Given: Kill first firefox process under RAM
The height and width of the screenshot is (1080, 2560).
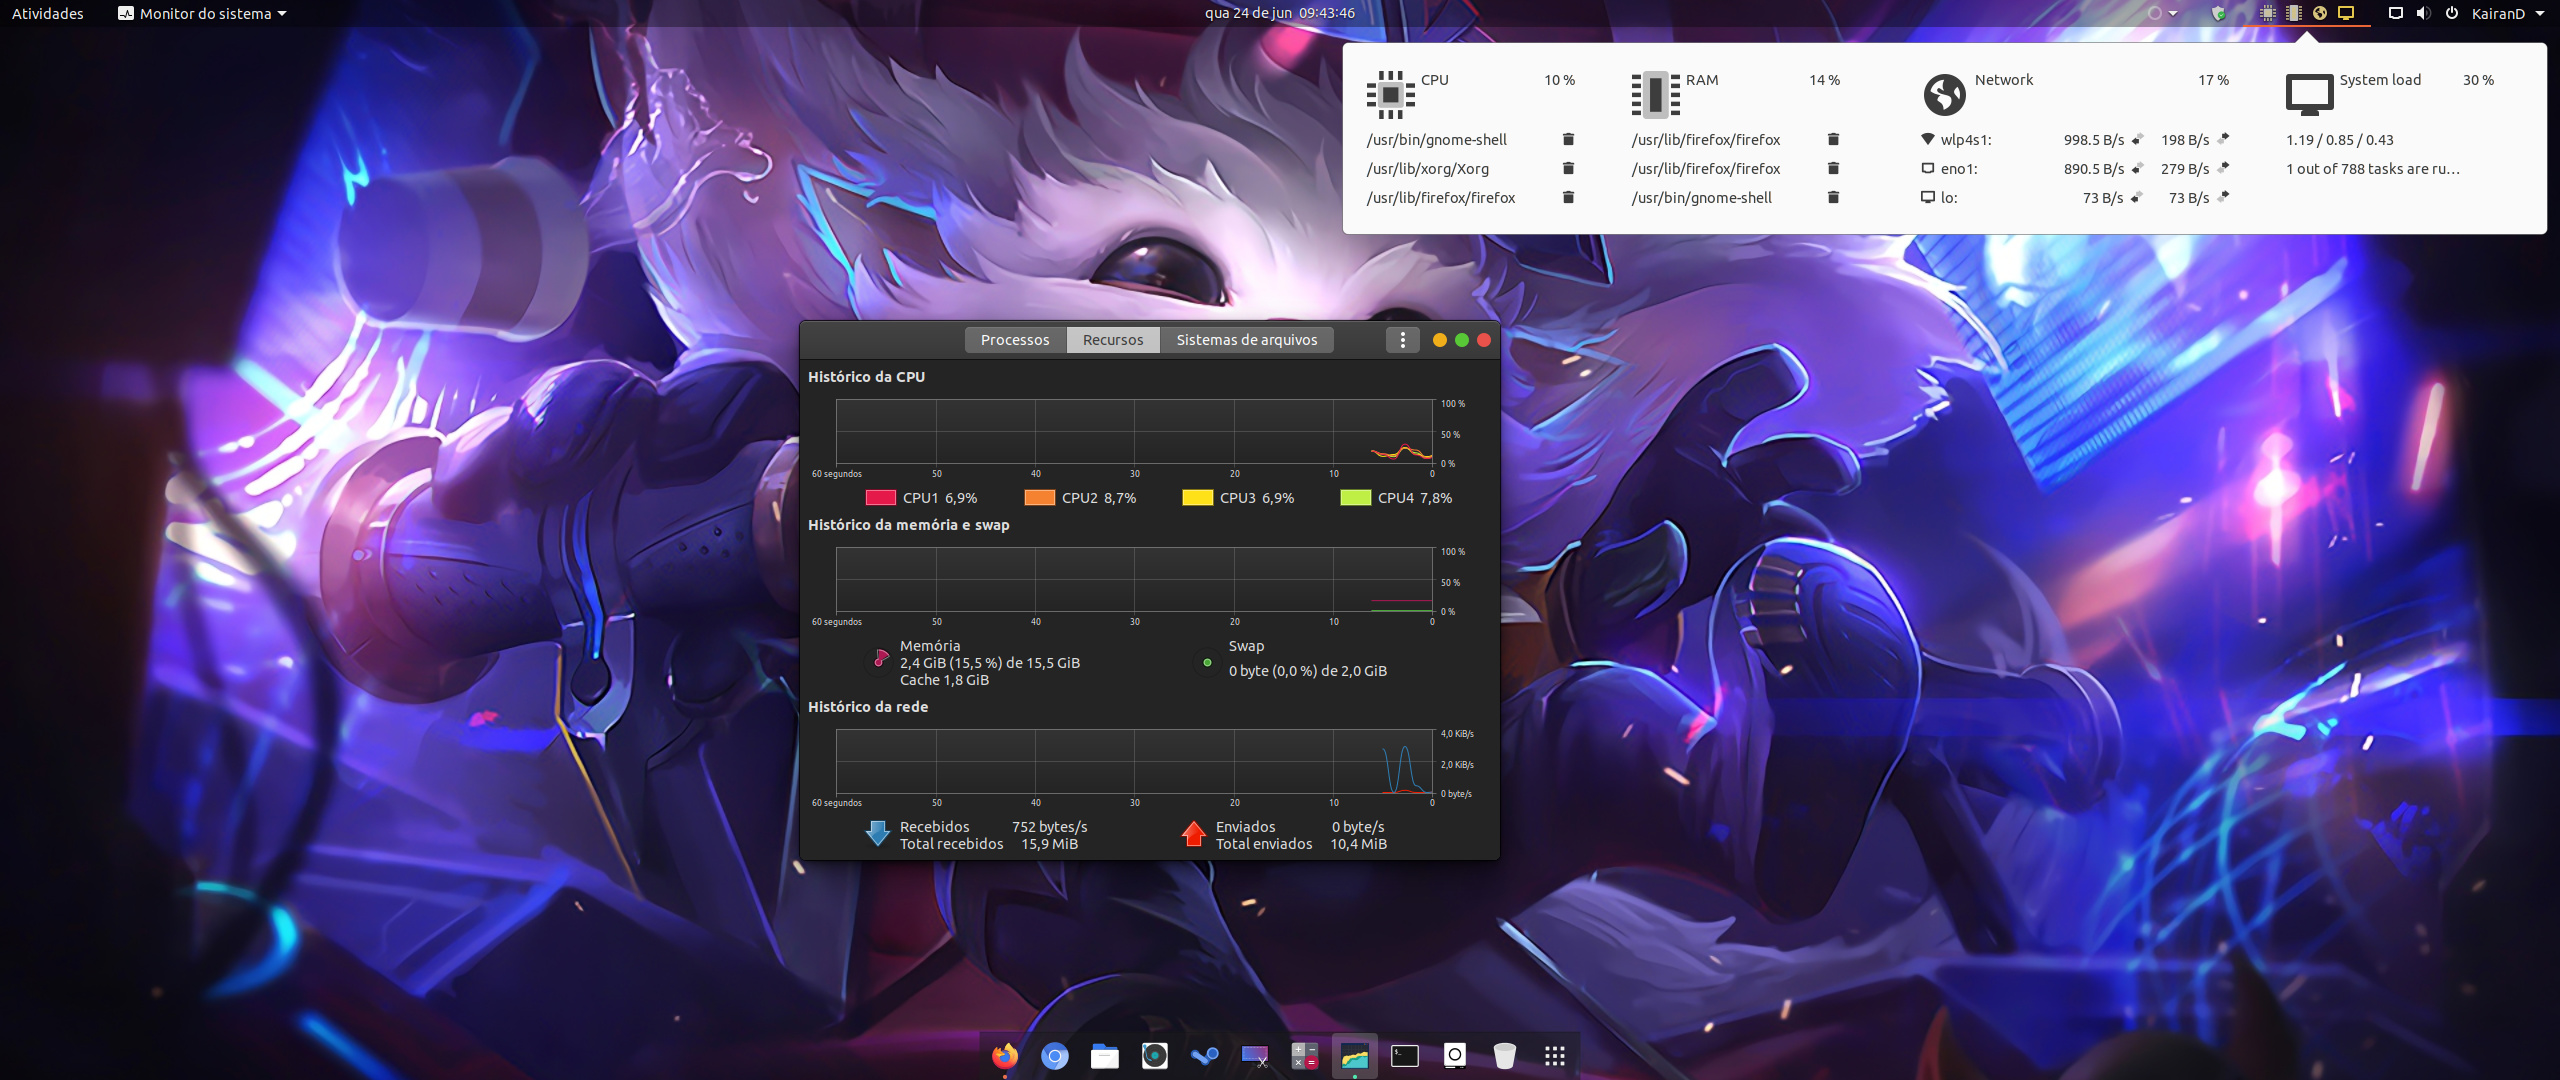Looking at the screenshot, I should pos(1833,140).
